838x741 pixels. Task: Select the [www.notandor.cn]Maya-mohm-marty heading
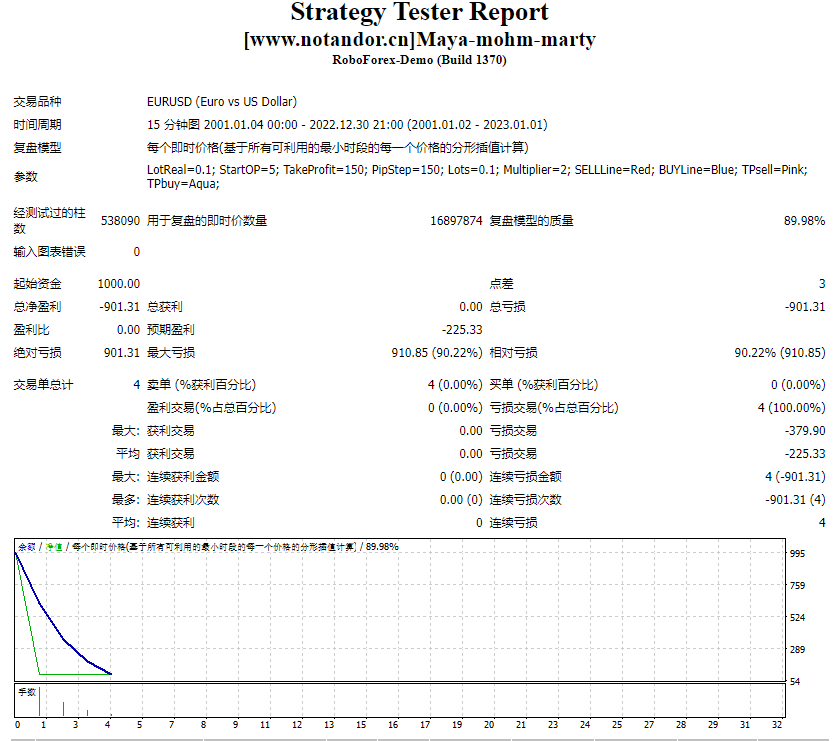click(420, 40)
